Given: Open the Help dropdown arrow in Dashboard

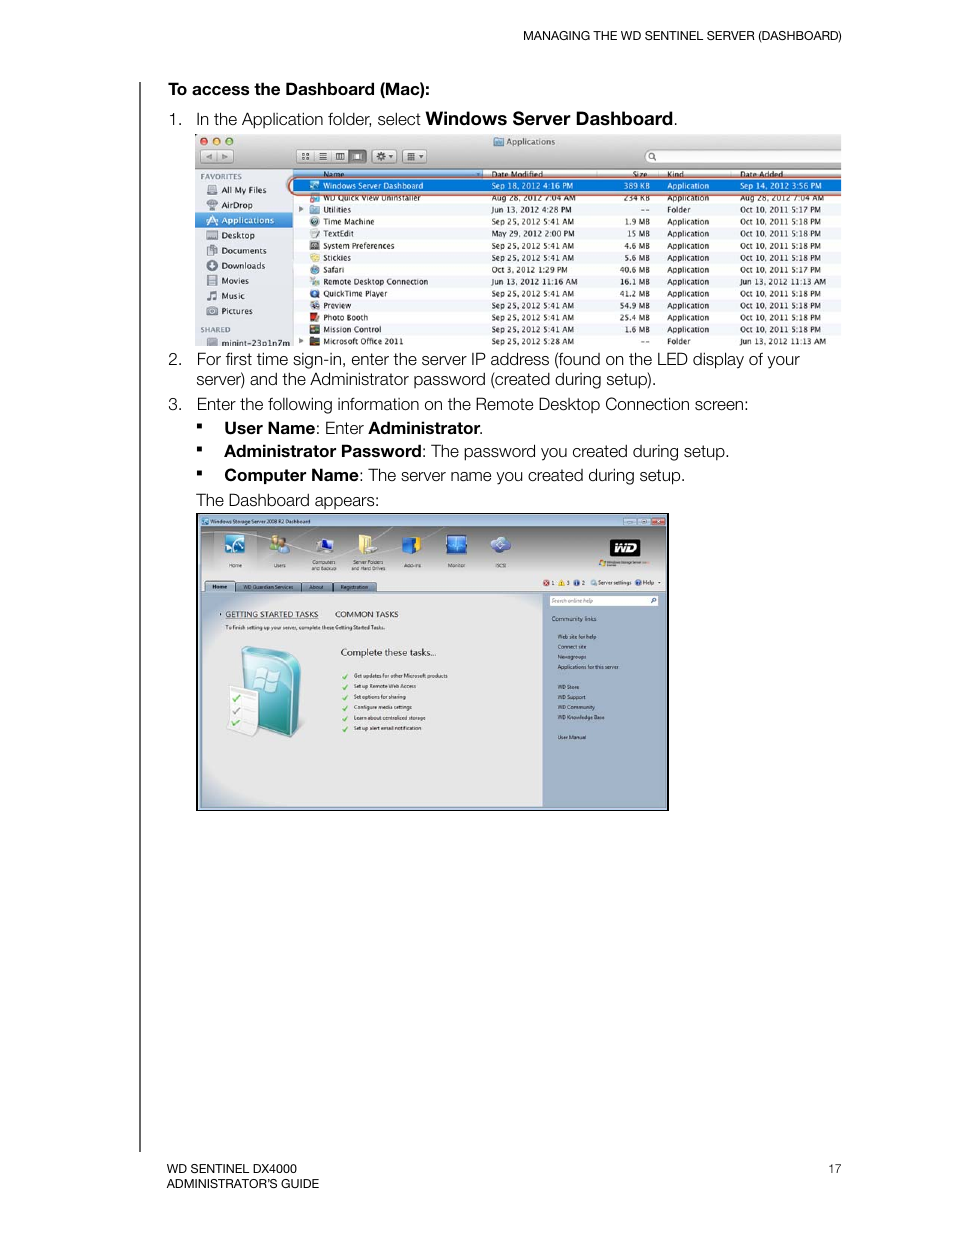Looking at the screenshot, I should pyautogui.click(x=659, y=583).
